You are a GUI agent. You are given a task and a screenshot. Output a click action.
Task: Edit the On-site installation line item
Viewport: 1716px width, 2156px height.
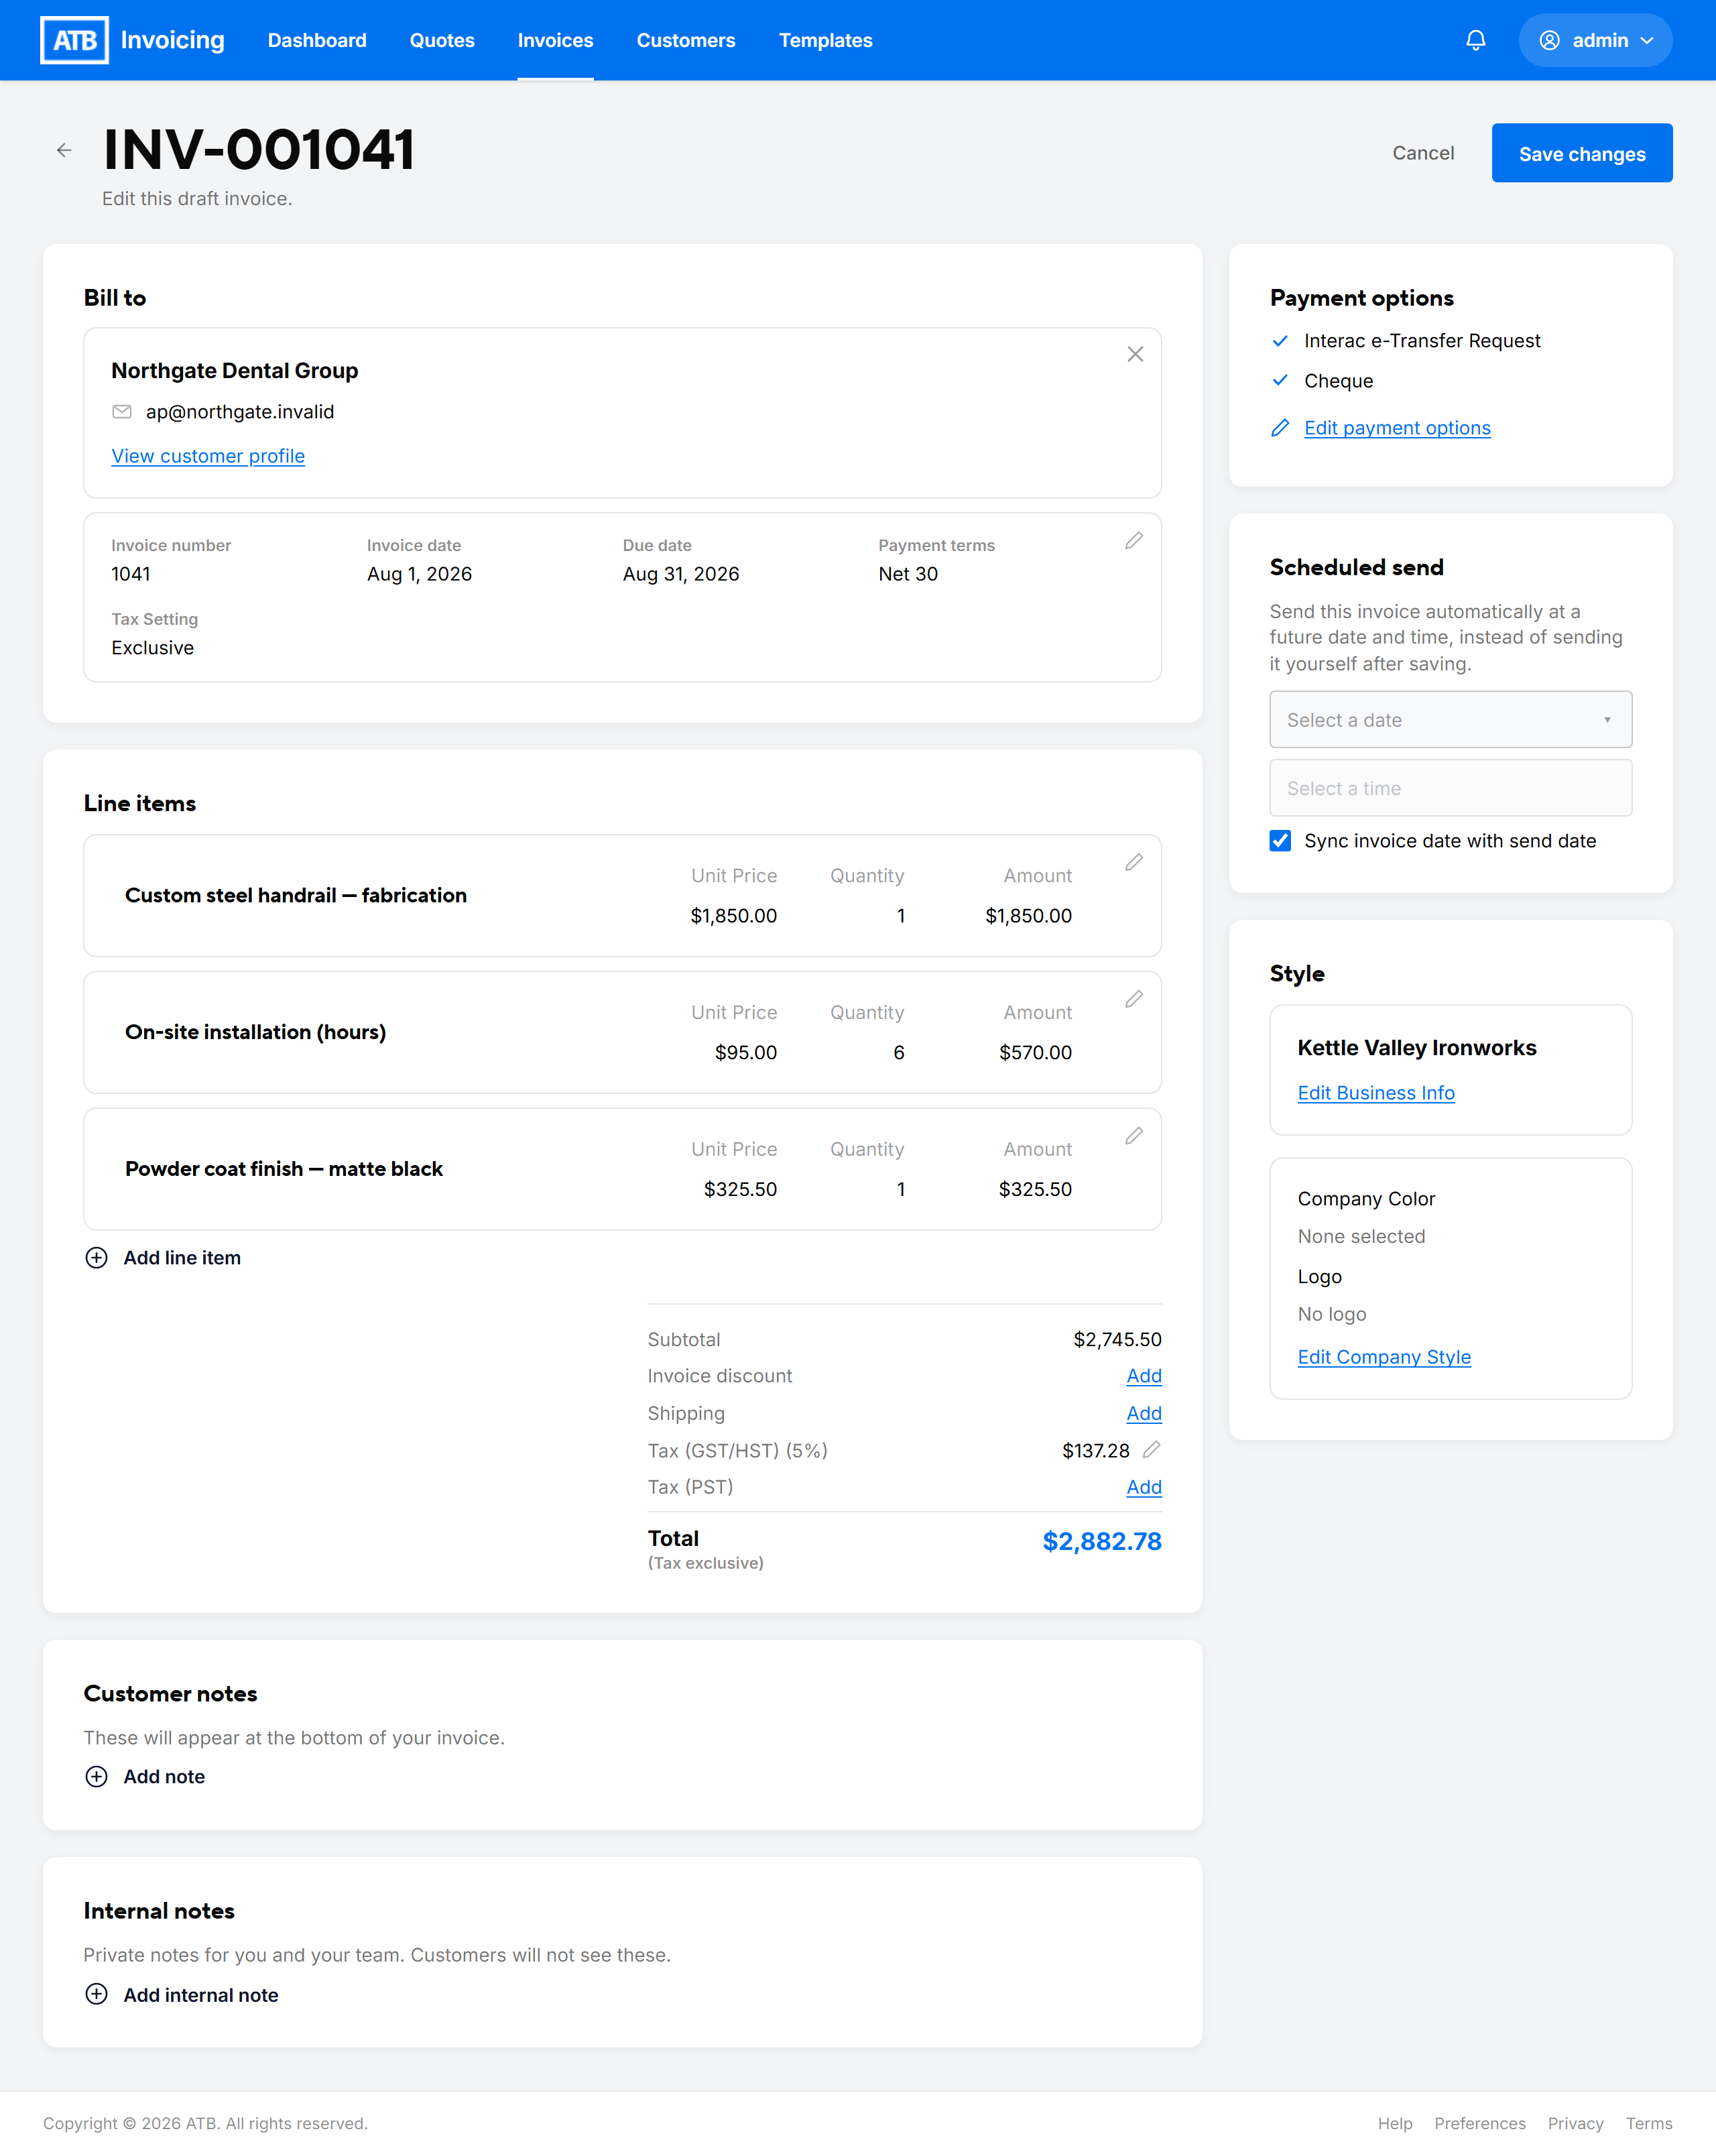(1134, 999)
